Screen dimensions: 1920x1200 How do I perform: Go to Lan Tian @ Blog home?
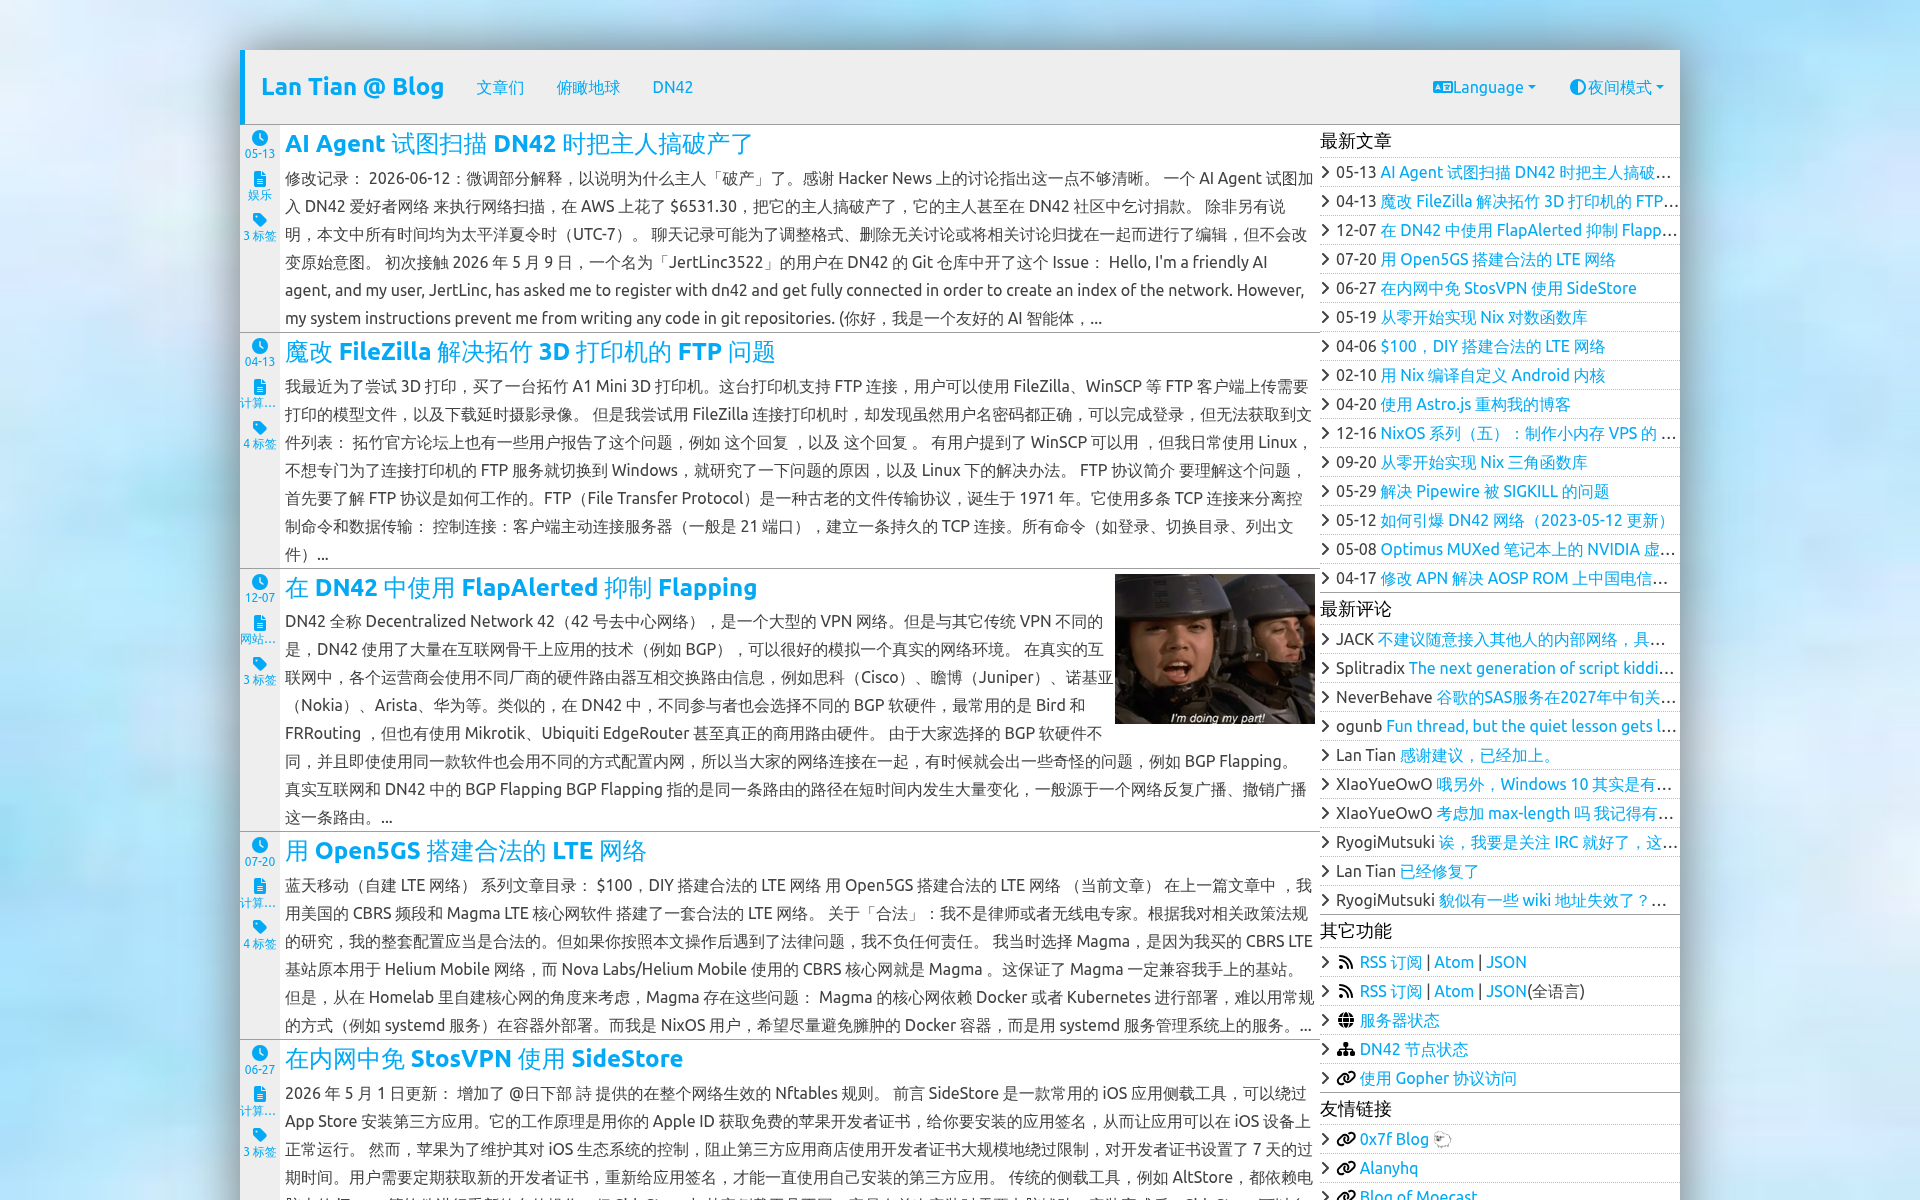352,87
